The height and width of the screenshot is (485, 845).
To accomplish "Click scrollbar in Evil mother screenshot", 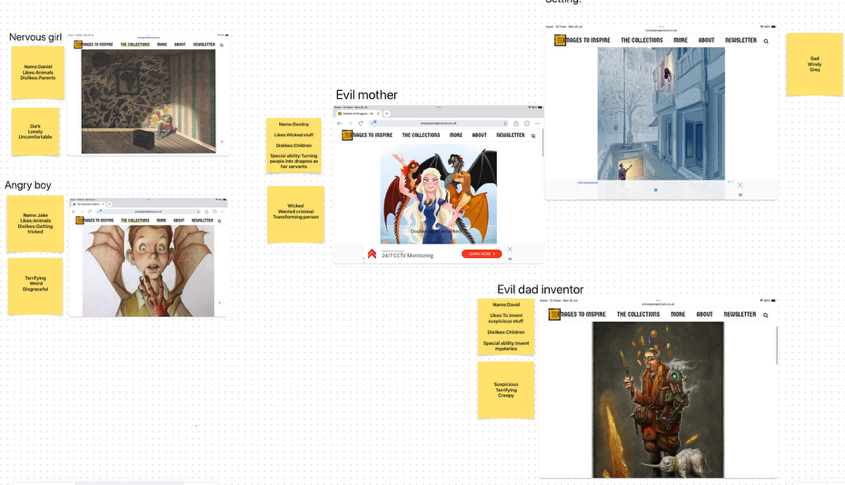I will tap(543, 143).
